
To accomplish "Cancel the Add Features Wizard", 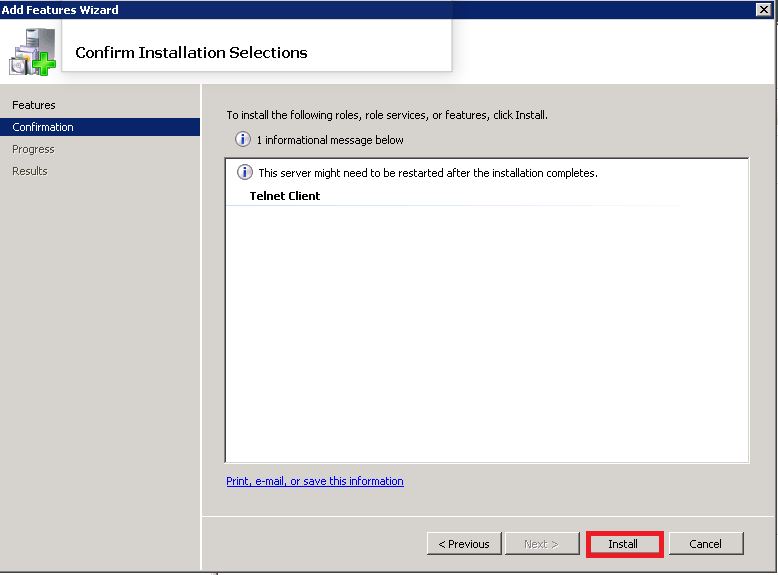I will coord(706,544).
